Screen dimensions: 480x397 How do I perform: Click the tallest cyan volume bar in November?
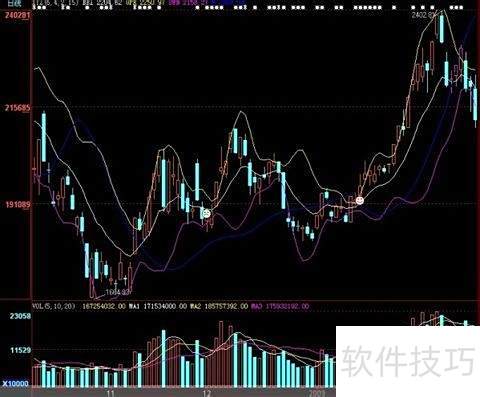coord(164,358)
